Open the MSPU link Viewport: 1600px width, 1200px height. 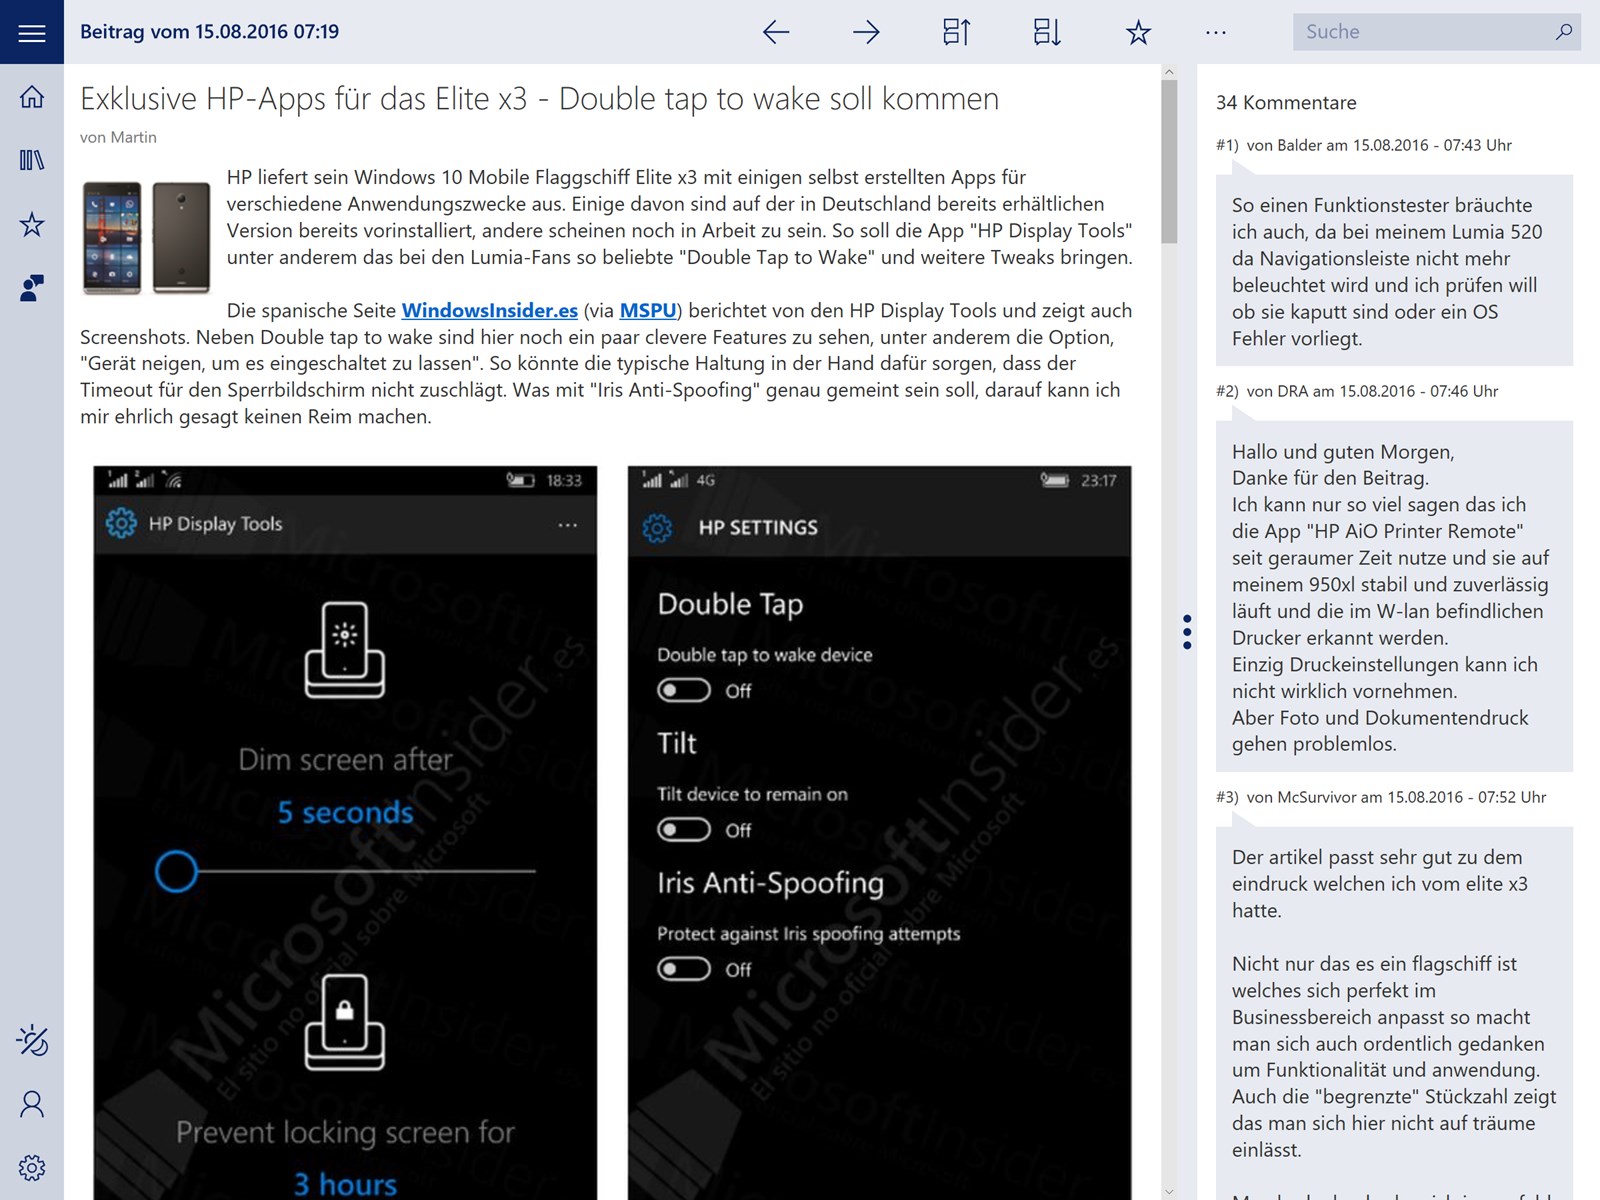[x=648, y=311]
